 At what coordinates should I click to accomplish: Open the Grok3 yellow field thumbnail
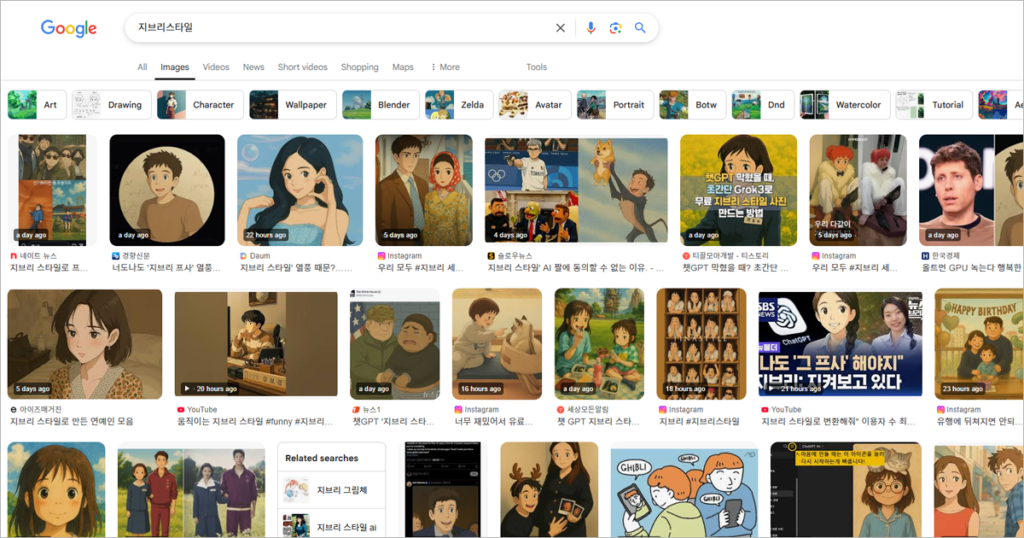[739, 190]
